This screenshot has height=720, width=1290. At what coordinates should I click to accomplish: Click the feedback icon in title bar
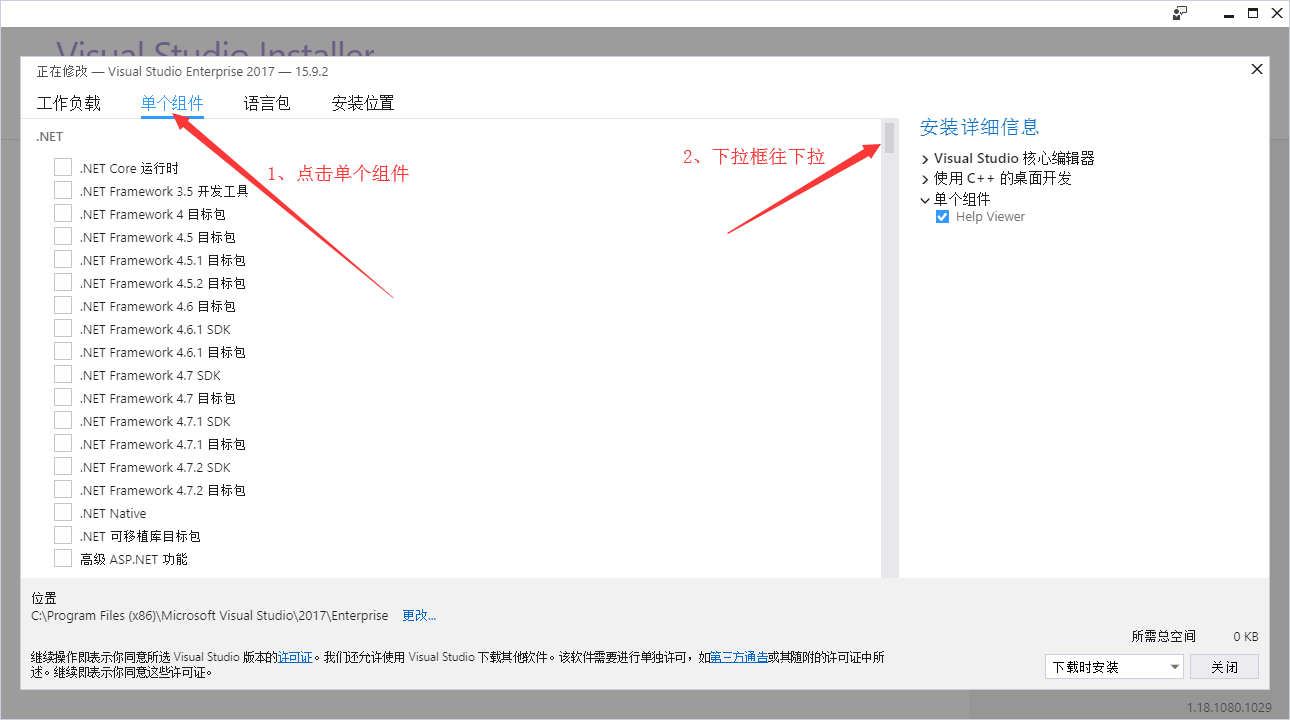1181,13
